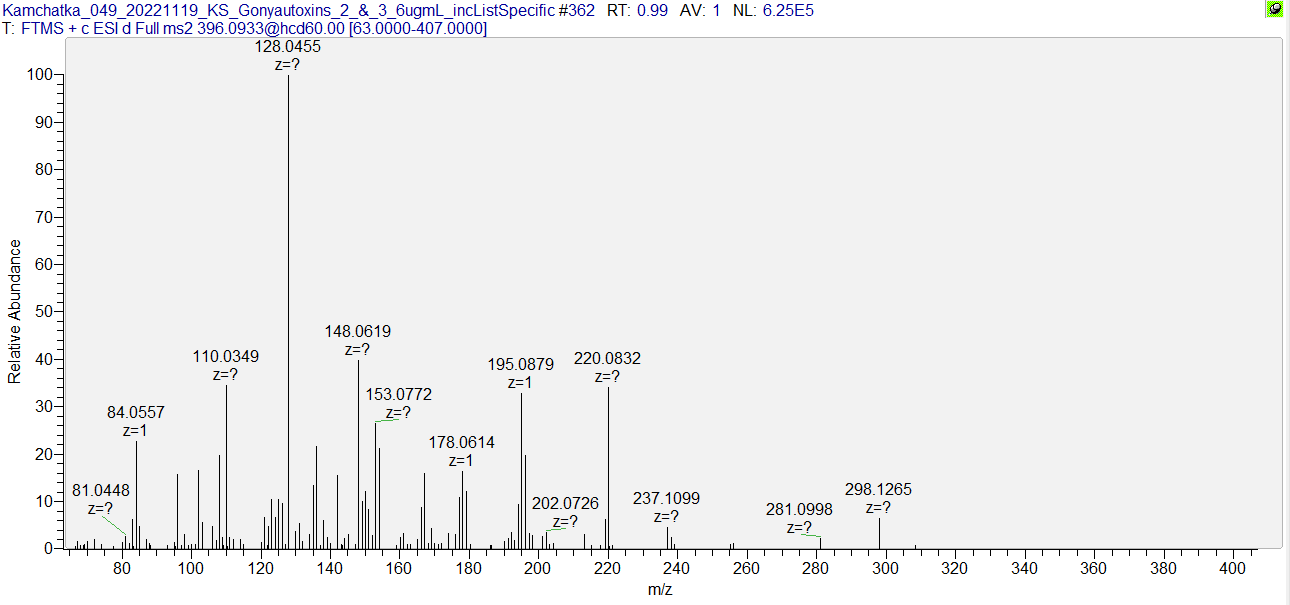This screenshot has width=1290, height=605.
Task: Click the FTMS scan filter header line
Action: pos(246,28)
